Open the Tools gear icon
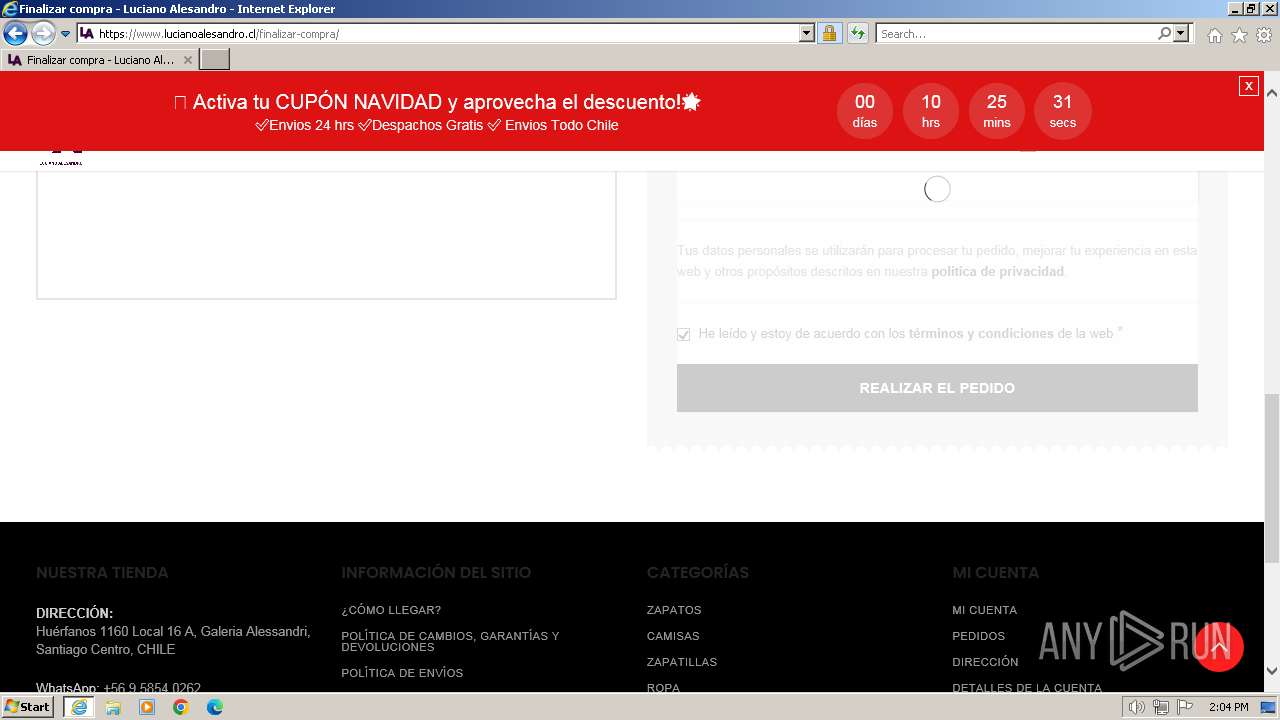 click(x=1263, y=35)
